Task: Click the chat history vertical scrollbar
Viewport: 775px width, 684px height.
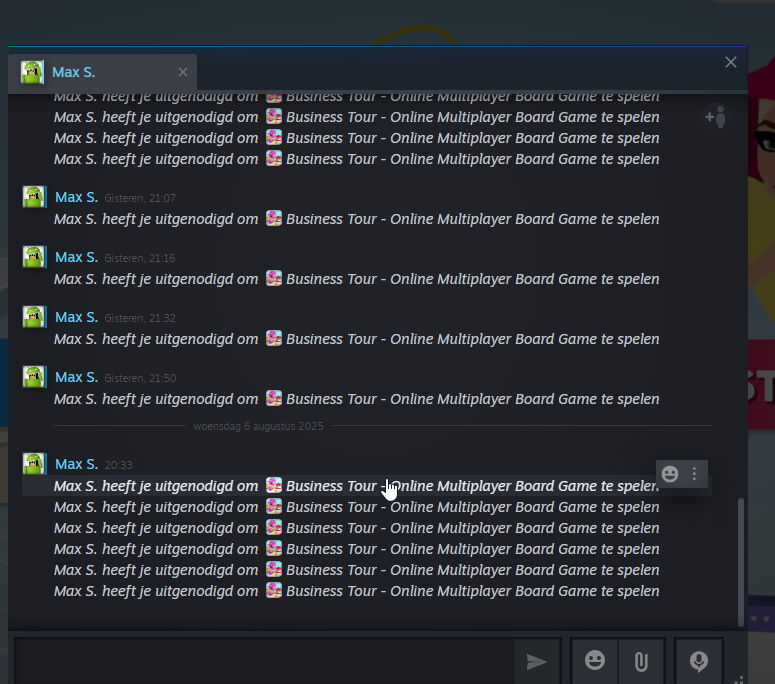Action: [741, 560]
